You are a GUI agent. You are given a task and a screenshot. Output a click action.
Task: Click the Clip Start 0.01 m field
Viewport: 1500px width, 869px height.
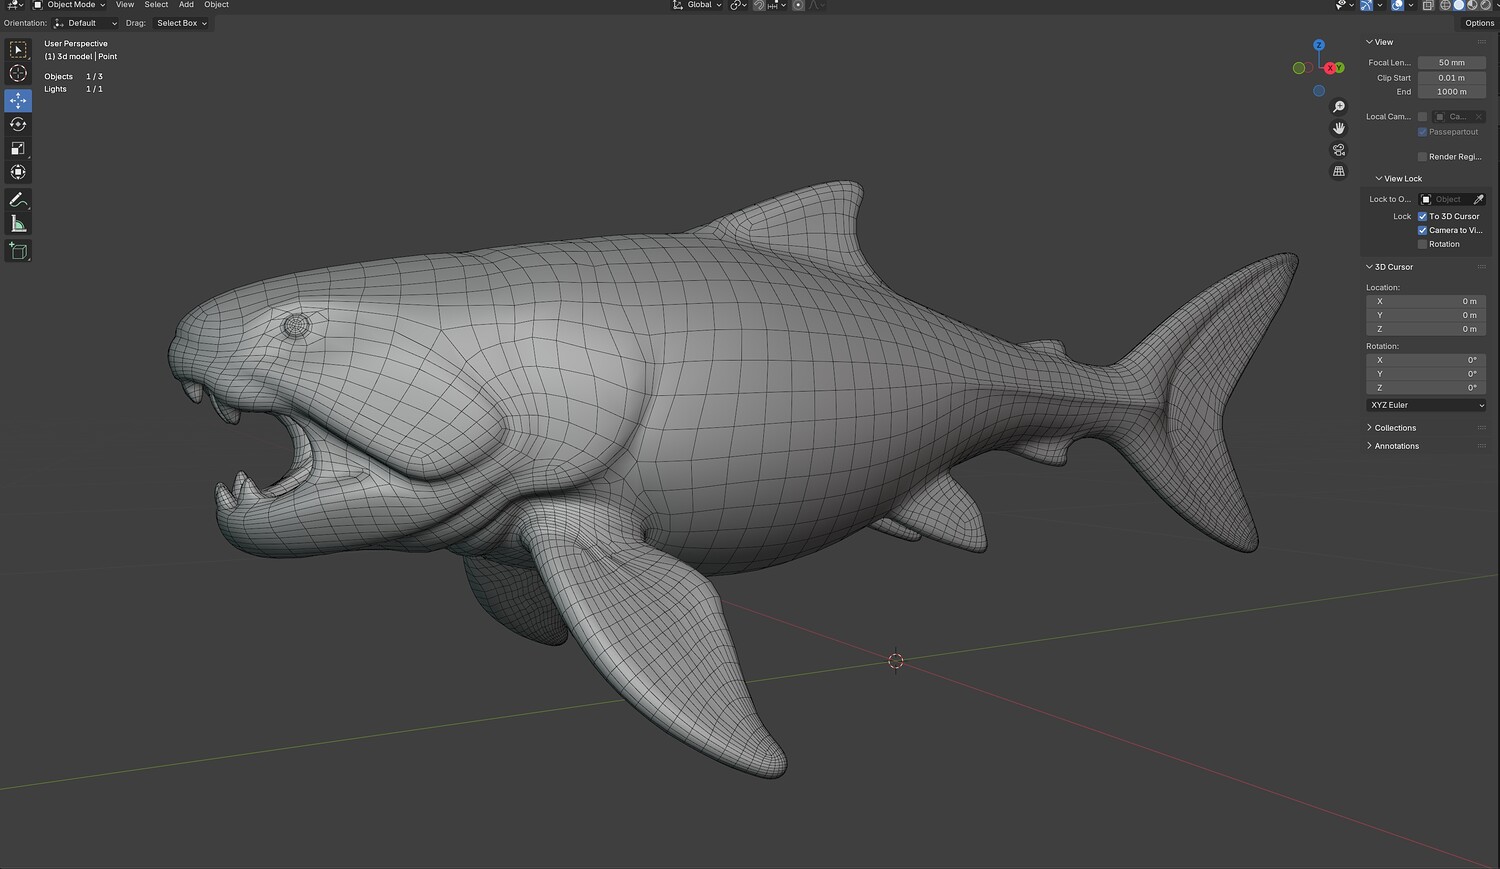[1452, 78]
